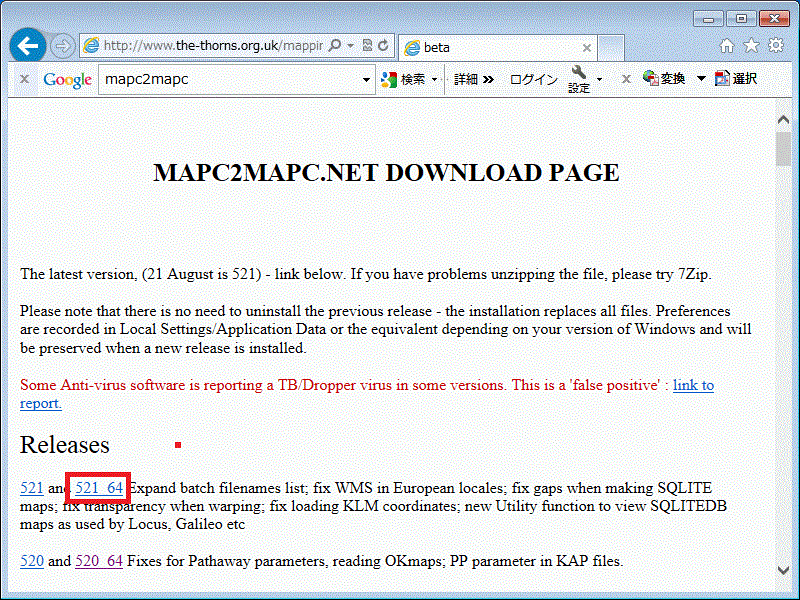
Task: Select the 'beta' browser tab
Action: click(497, 47)
